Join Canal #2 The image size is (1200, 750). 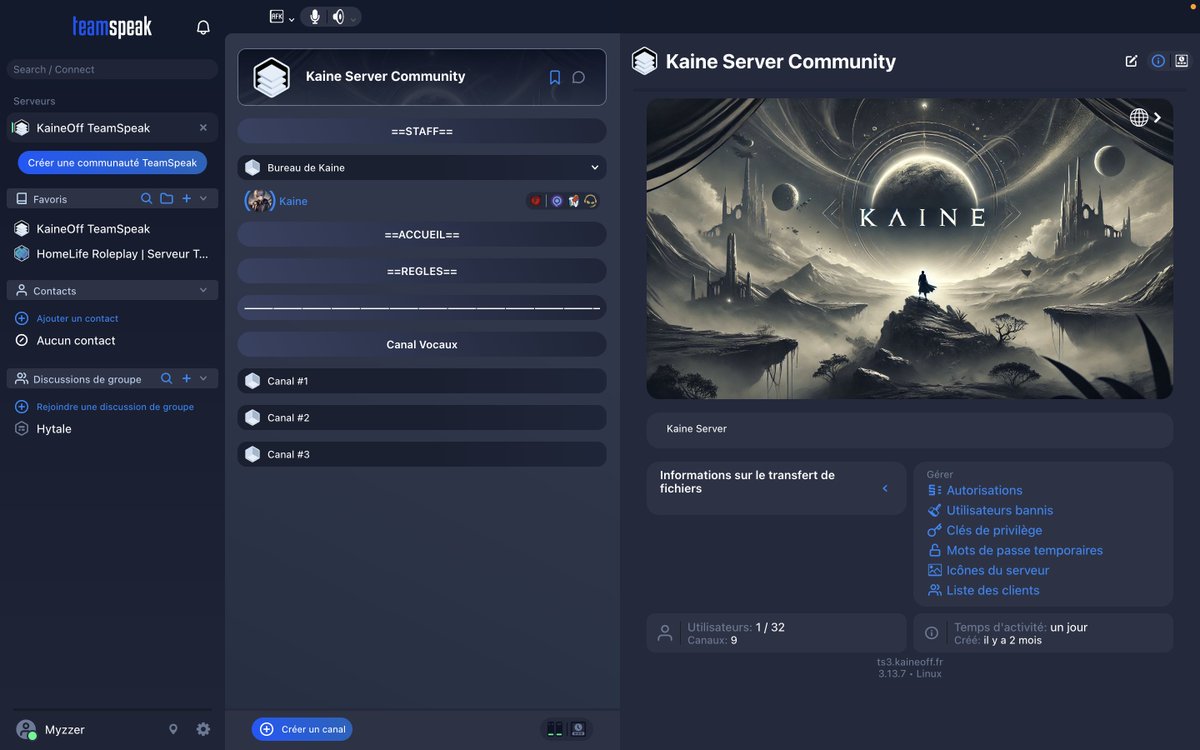click(x=422, y=418)
